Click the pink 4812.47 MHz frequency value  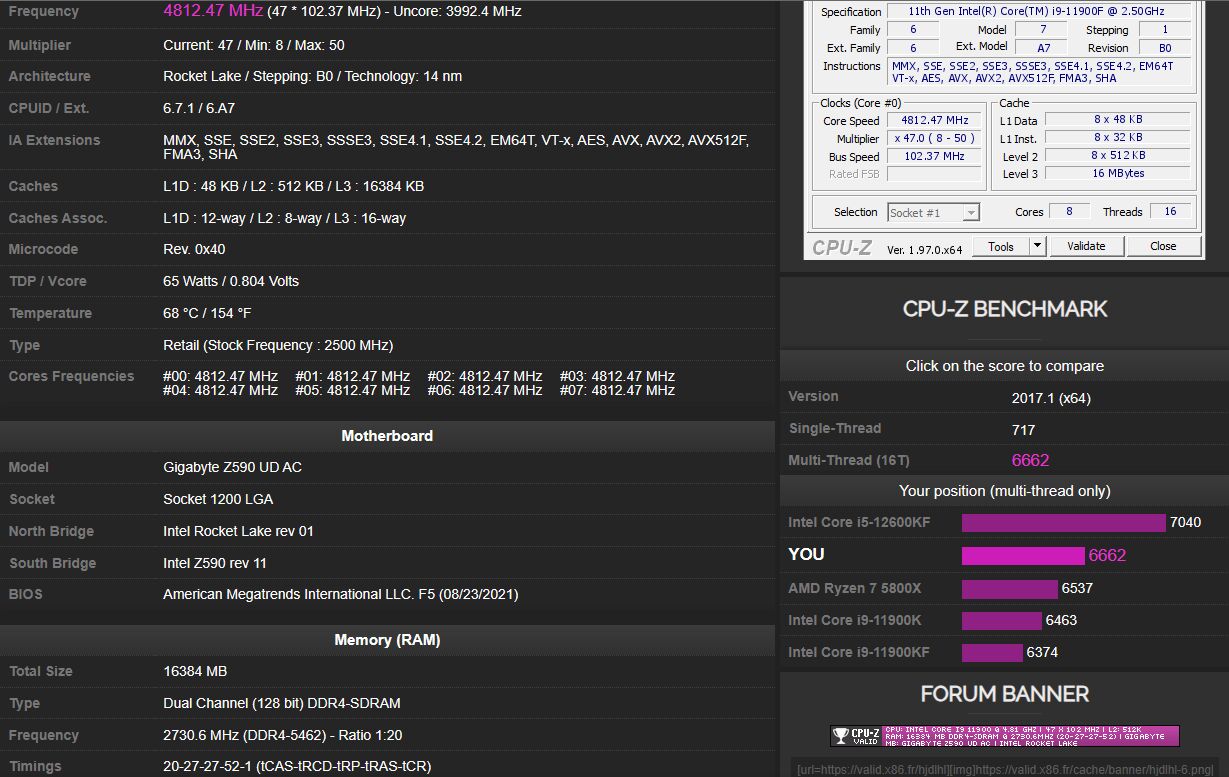click(x=213, y=11)
